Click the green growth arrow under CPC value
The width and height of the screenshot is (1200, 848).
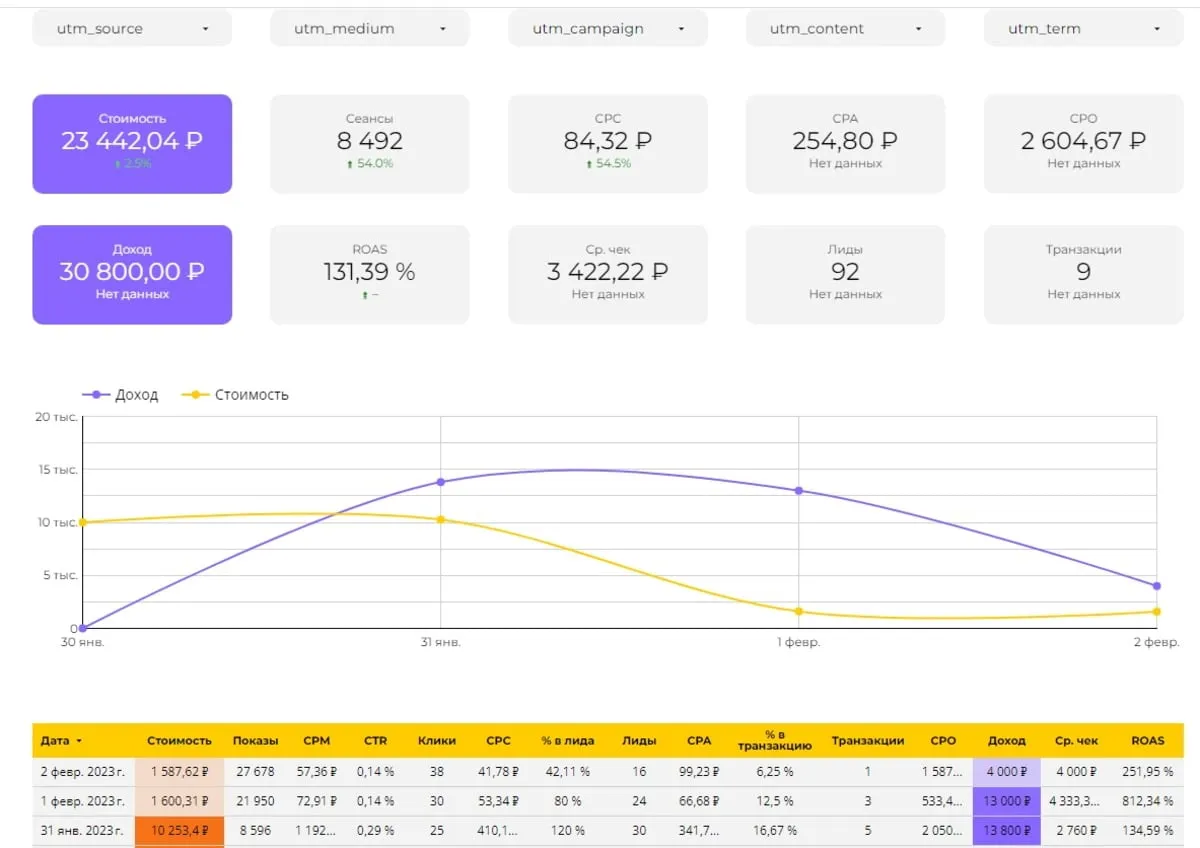(x=588, y=164)
